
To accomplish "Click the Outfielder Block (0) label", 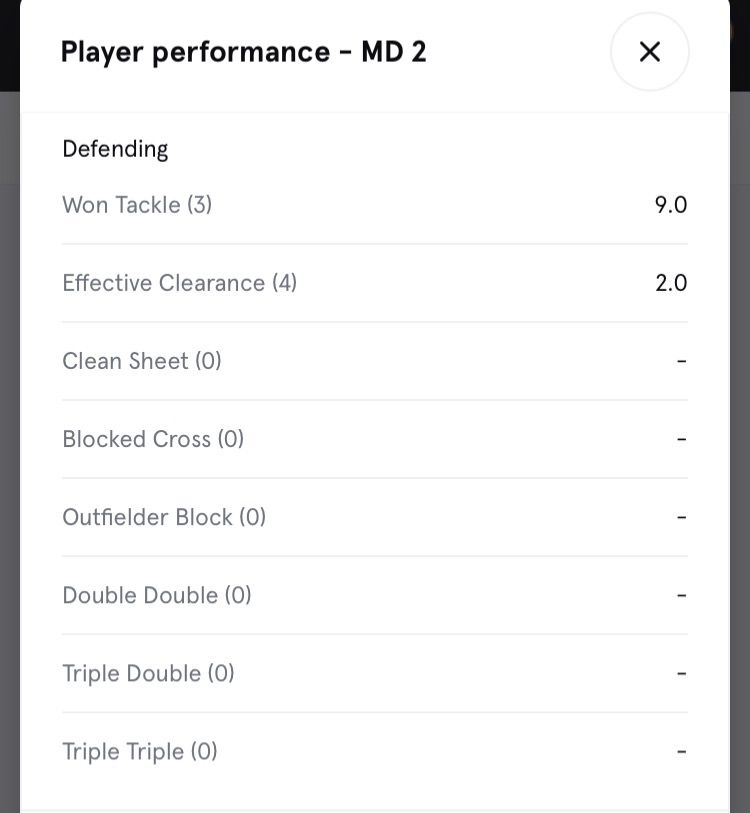I will click(x=164, y=517).
